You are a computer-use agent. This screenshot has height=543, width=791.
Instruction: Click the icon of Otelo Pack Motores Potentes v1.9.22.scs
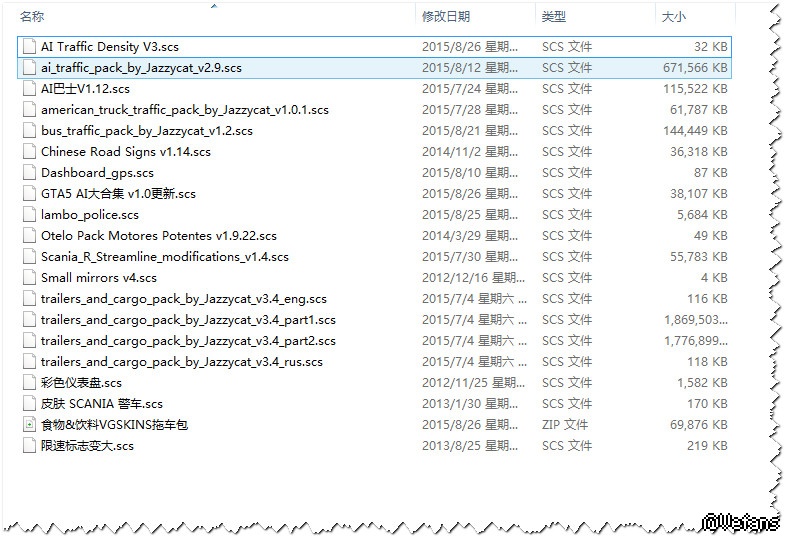(x=29, y=236)
